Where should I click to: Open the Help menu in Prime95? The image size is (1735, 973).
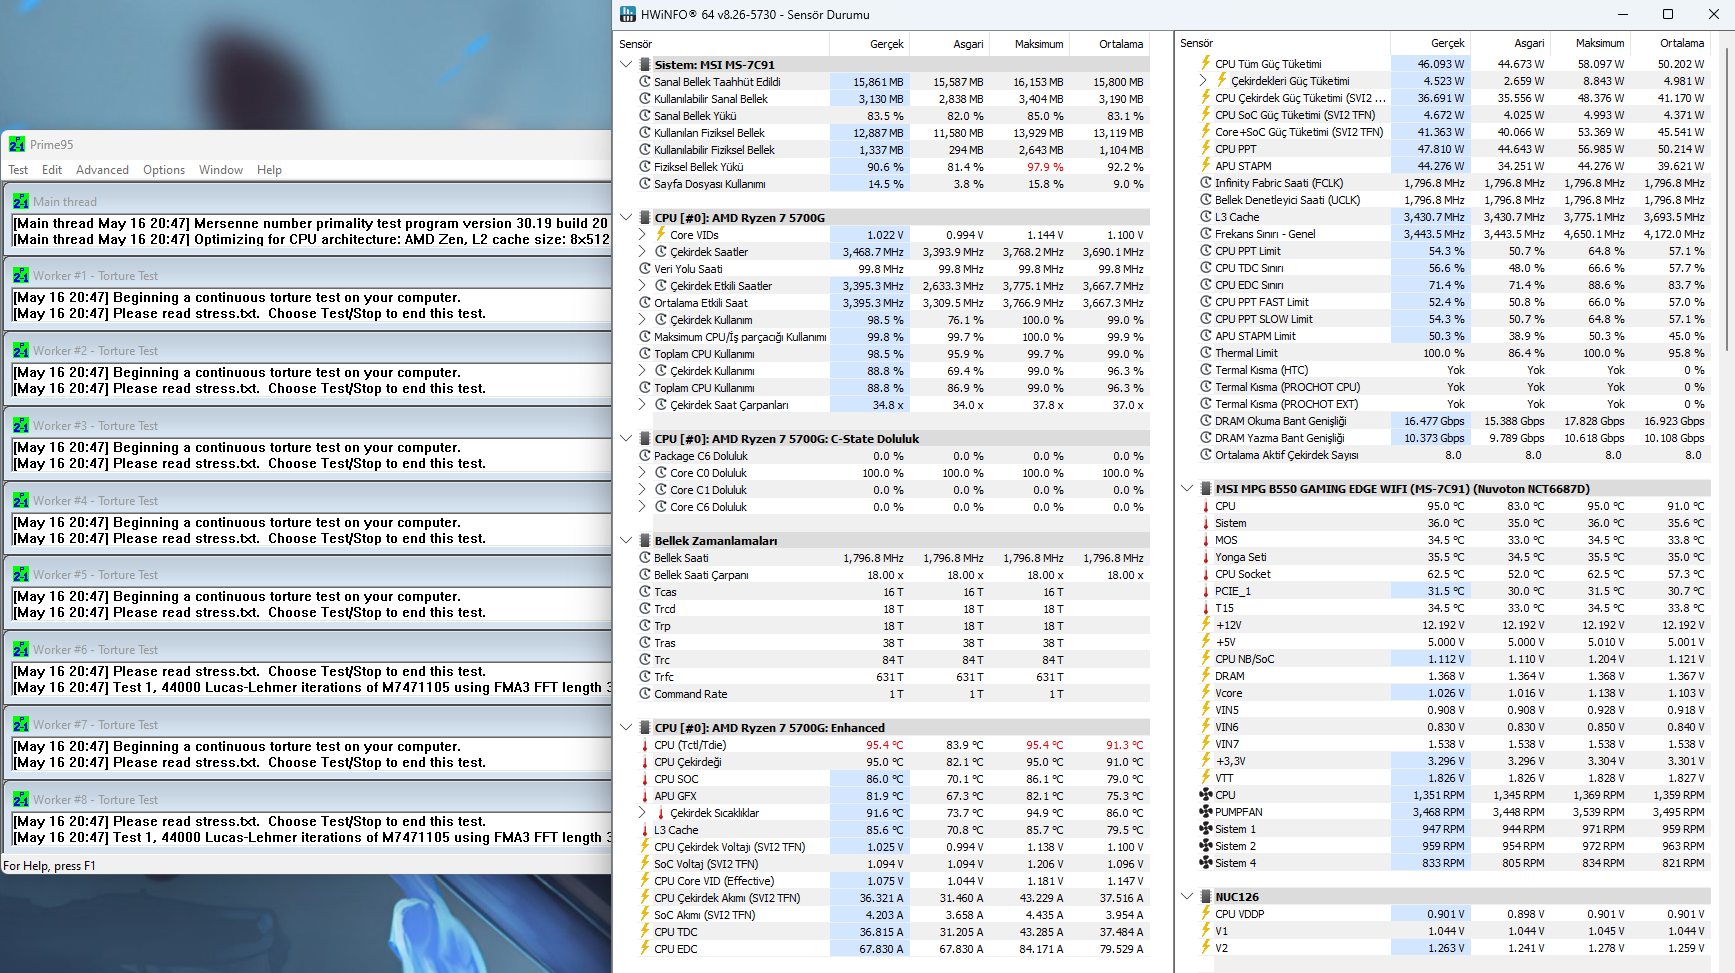(269, 170)
